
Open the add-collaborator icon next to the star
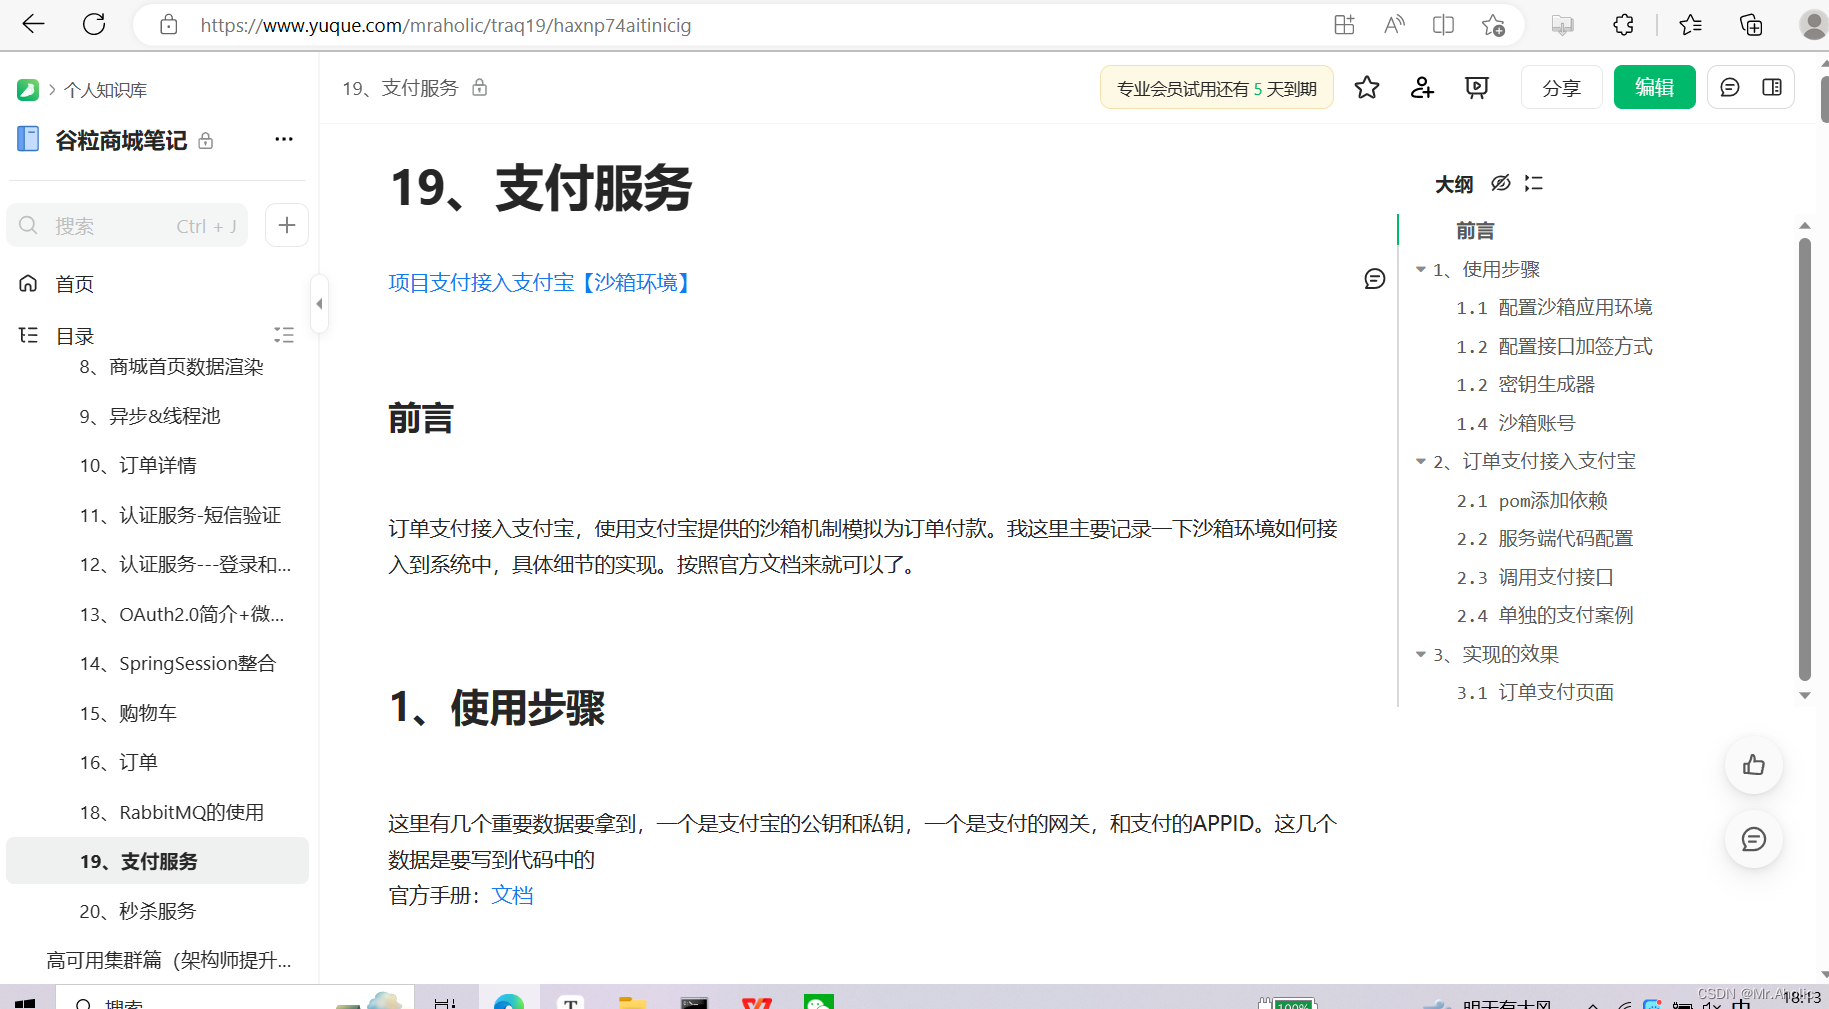tap(1421, 87)
